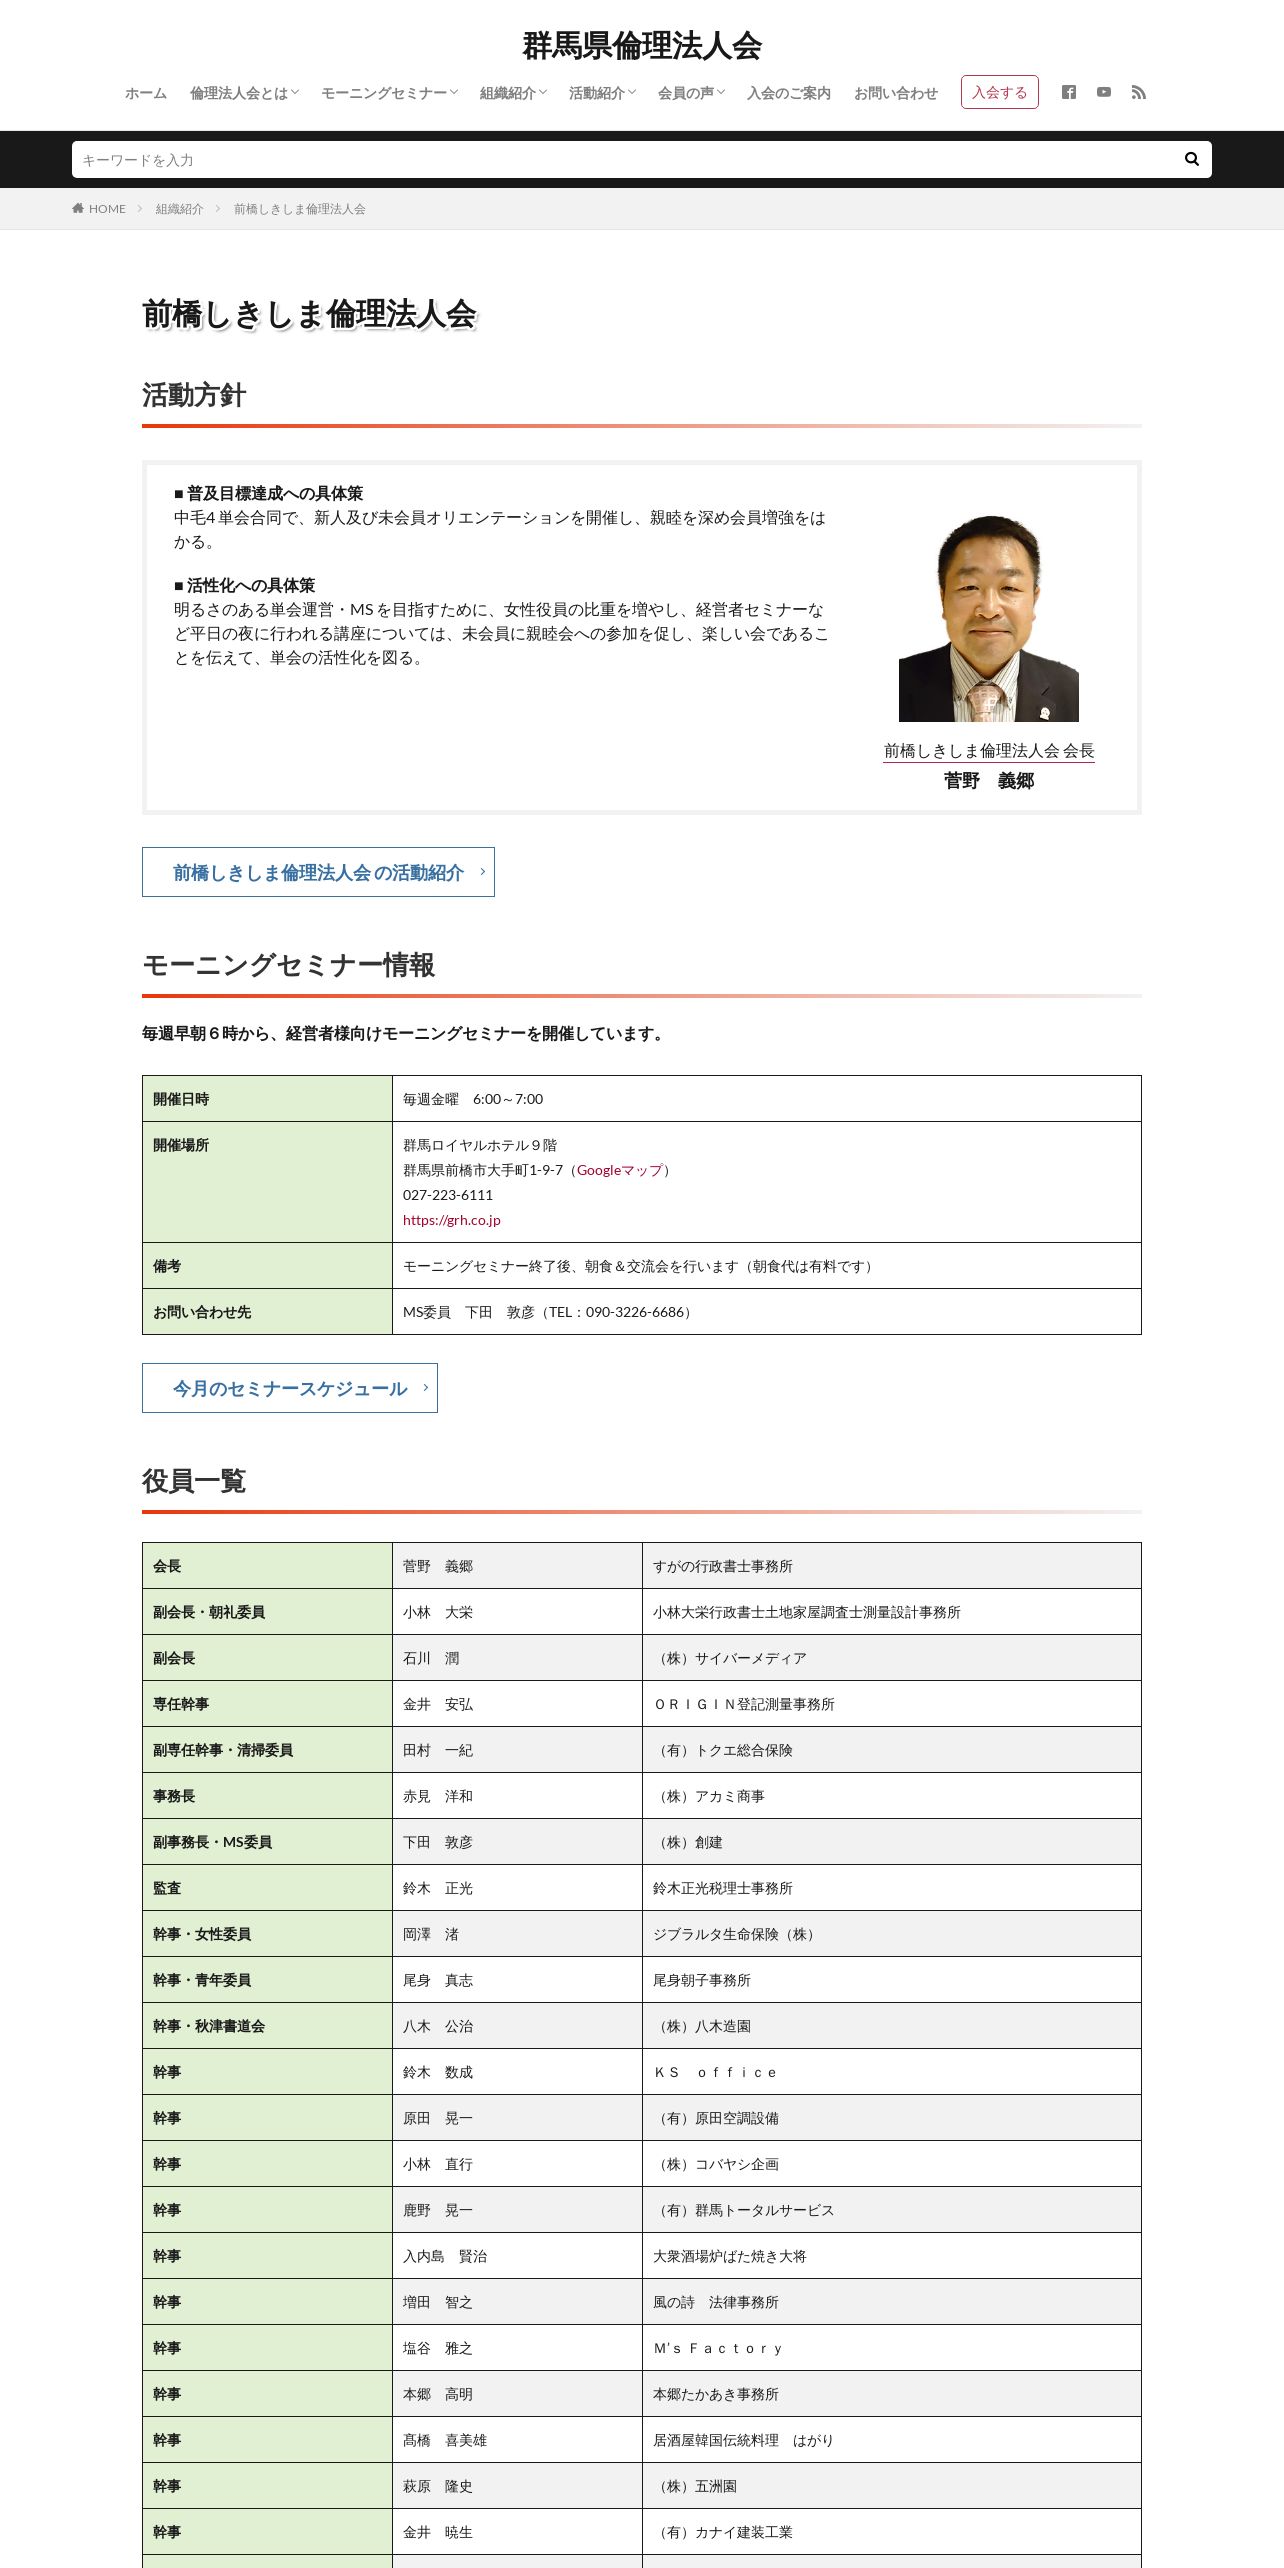Viewport: 1284px width, 2568px height.
Task: Go to ホーム in the navigation
Action: [x=146, y=93]
